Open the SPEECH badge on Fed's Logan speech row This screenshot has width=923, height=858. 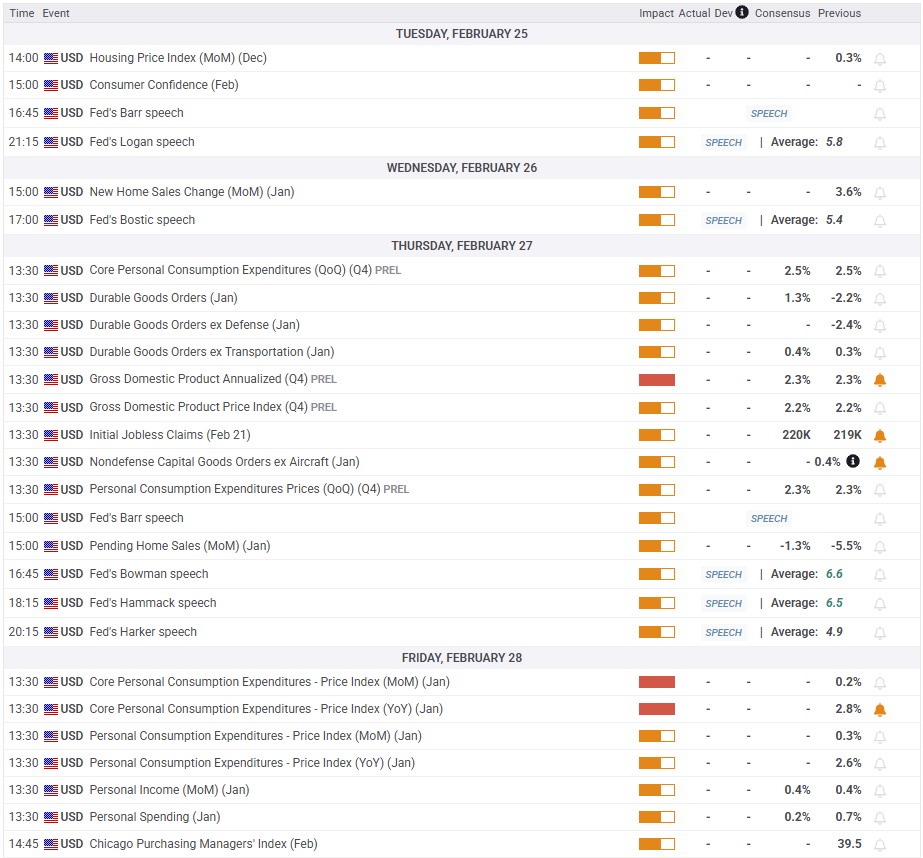coord(723,142)
